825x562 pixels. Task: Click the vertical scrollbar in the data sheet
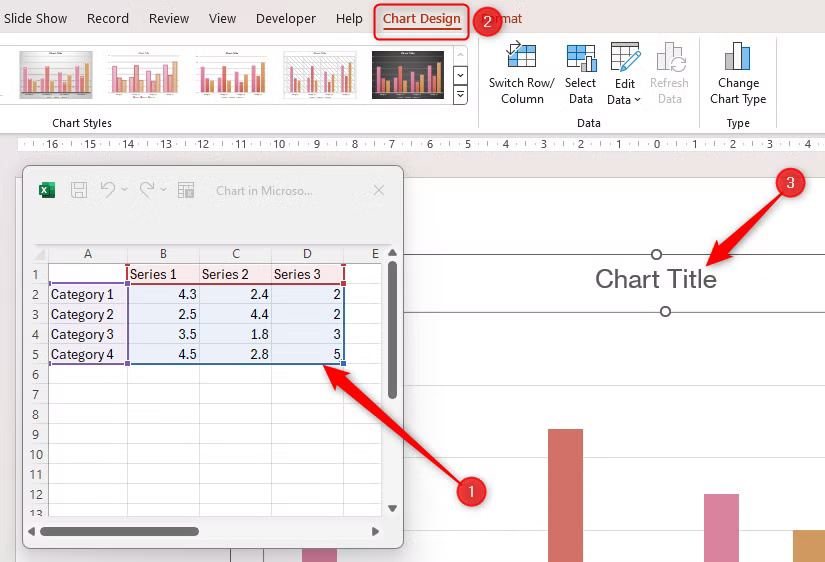tap(392, 329)
